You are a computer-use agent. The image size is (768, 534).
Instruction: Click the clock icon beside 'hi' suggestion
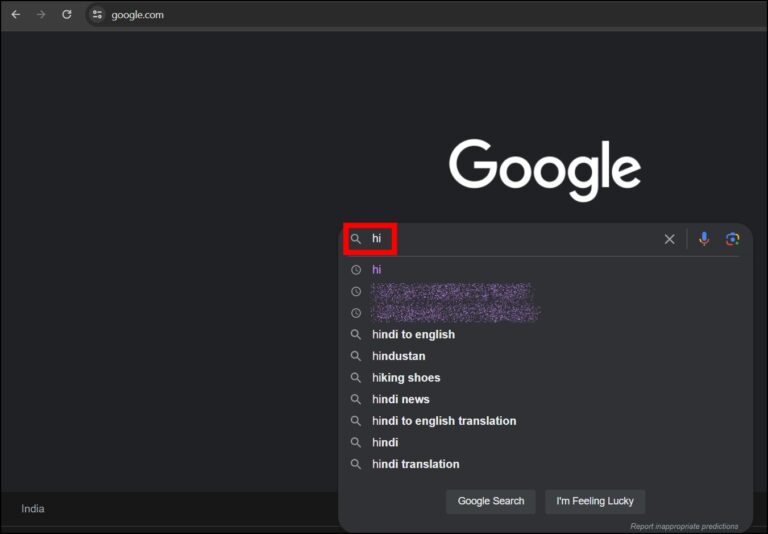point(356,270)
